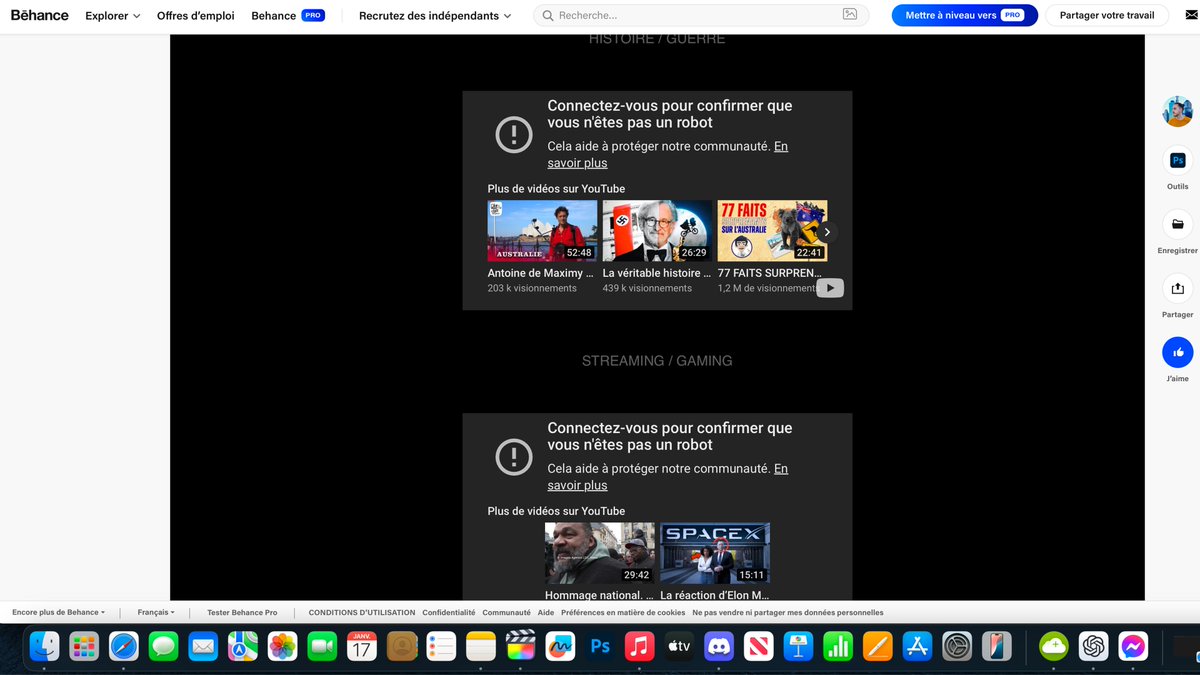Open Préférences en matière de cookies link
1200x675 pixels.
click(623, 612)
